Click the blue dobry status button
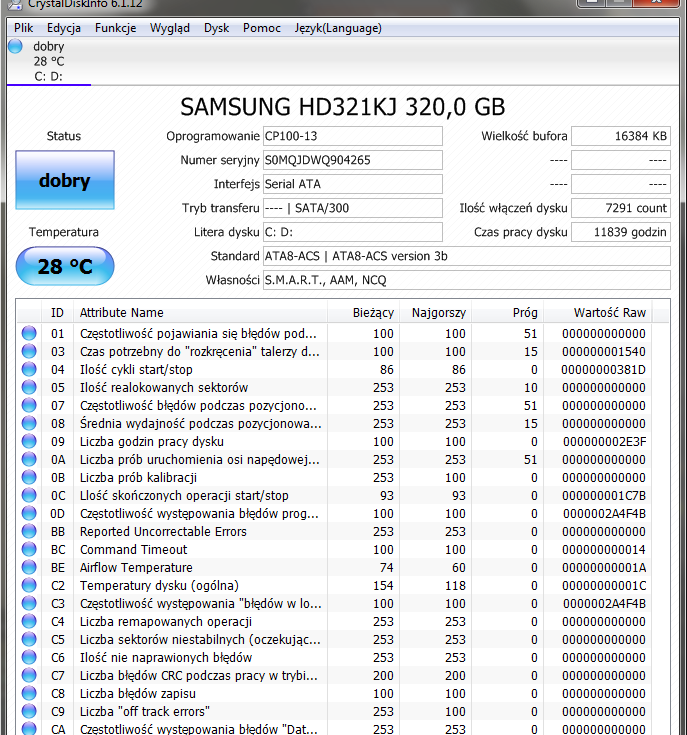The width and height of the screenshot is (687, 735). tap(65, 180)
